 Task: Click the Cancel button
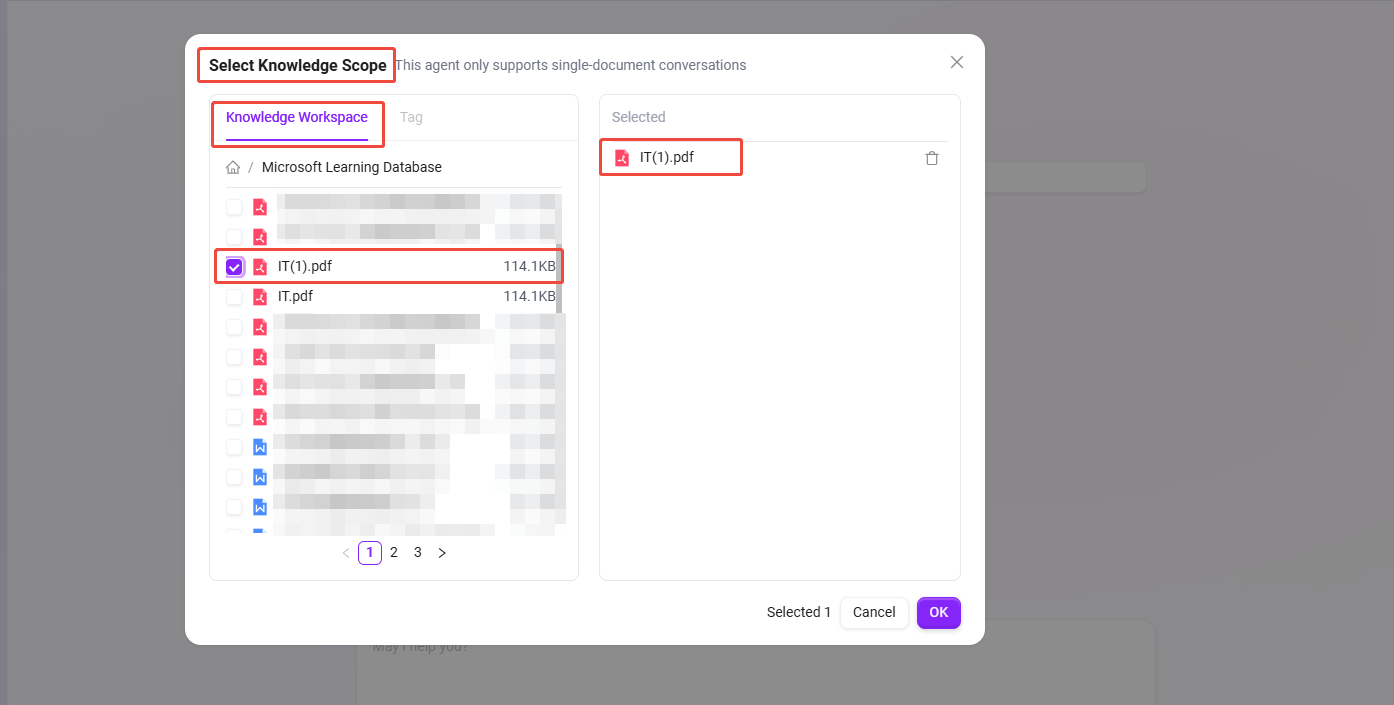pyautogui.click(x=874, y=612)
